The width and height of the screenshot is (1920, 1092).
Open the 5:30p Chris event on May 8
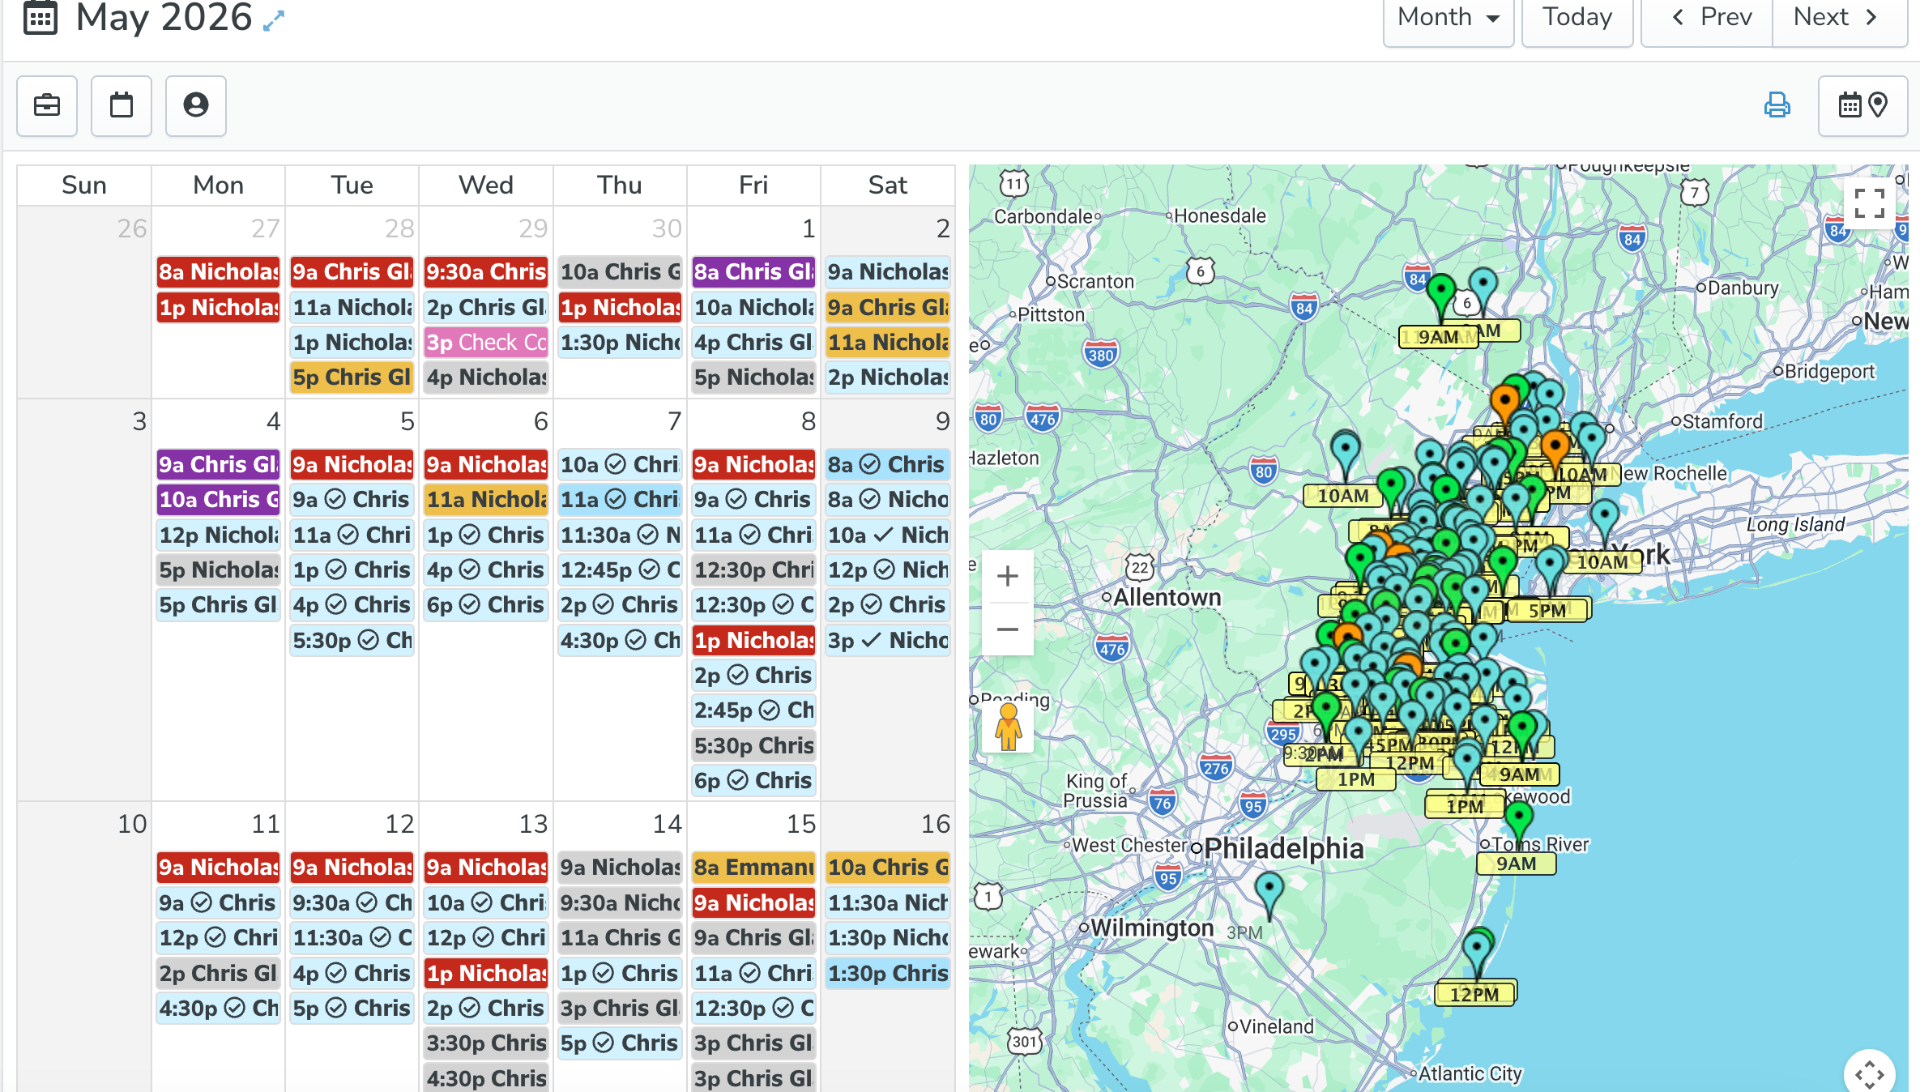[x=754, y=746]
